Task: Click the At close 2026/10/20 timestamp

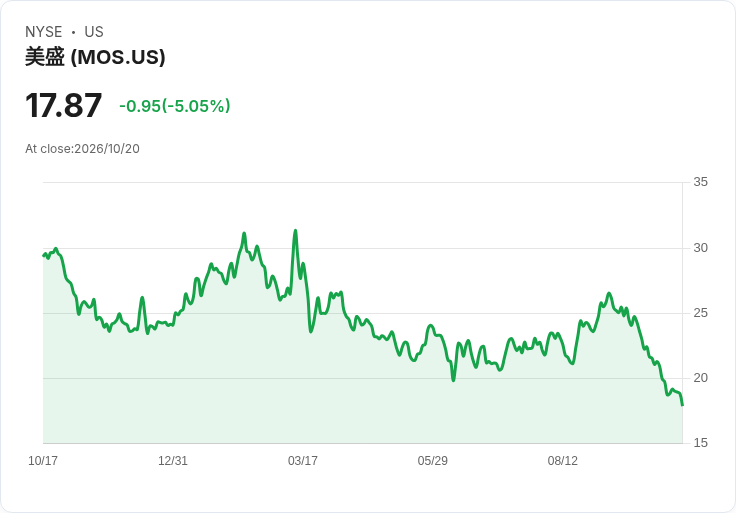Action: click(x=82, y=149)
